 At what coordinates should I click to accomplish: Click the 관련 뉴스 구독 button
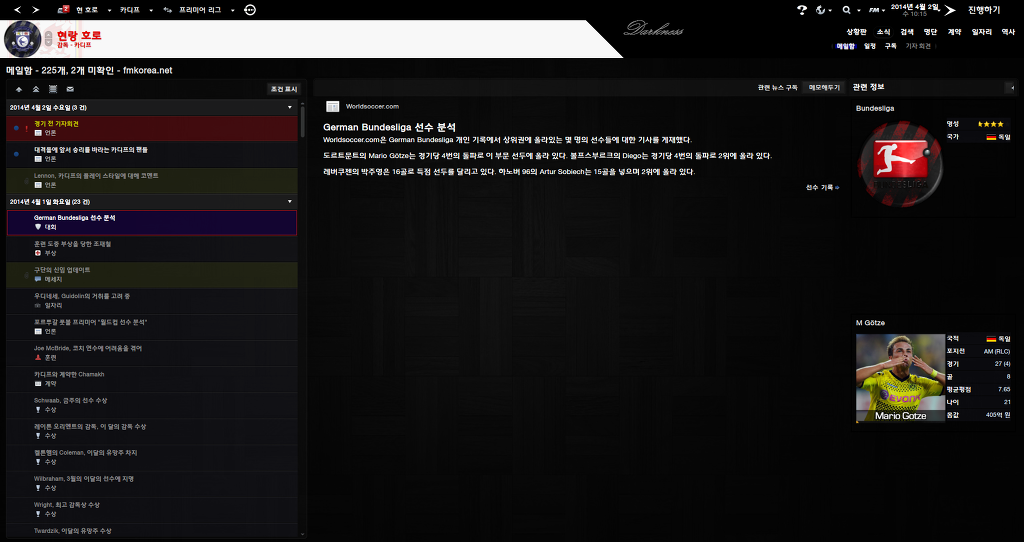778,88
